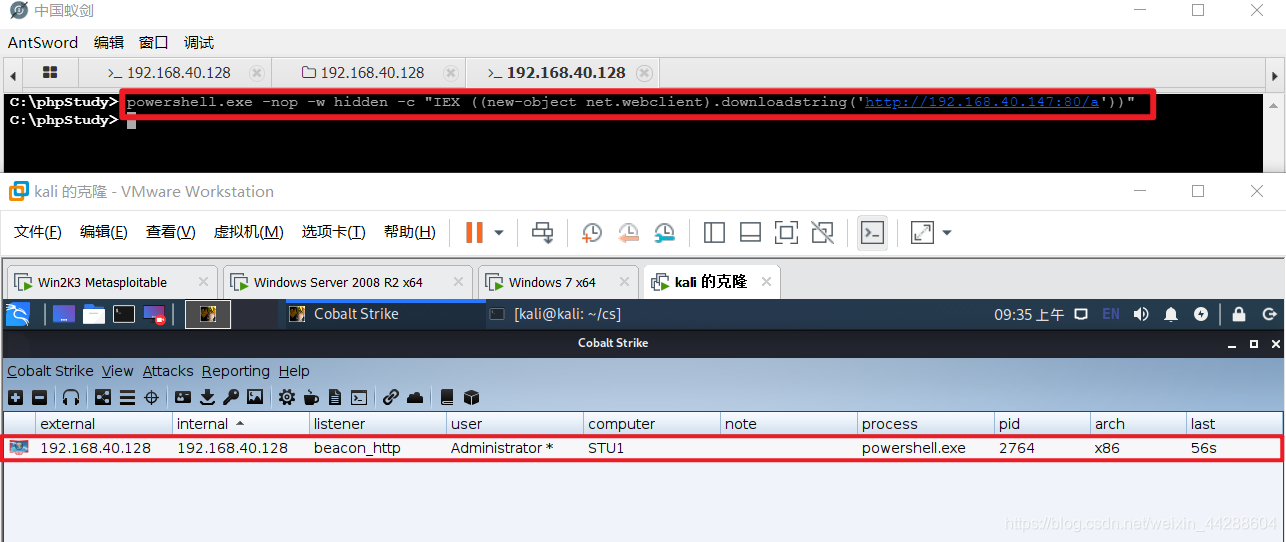Open VMware 虚拟机(M) menu

click(249, 232)
